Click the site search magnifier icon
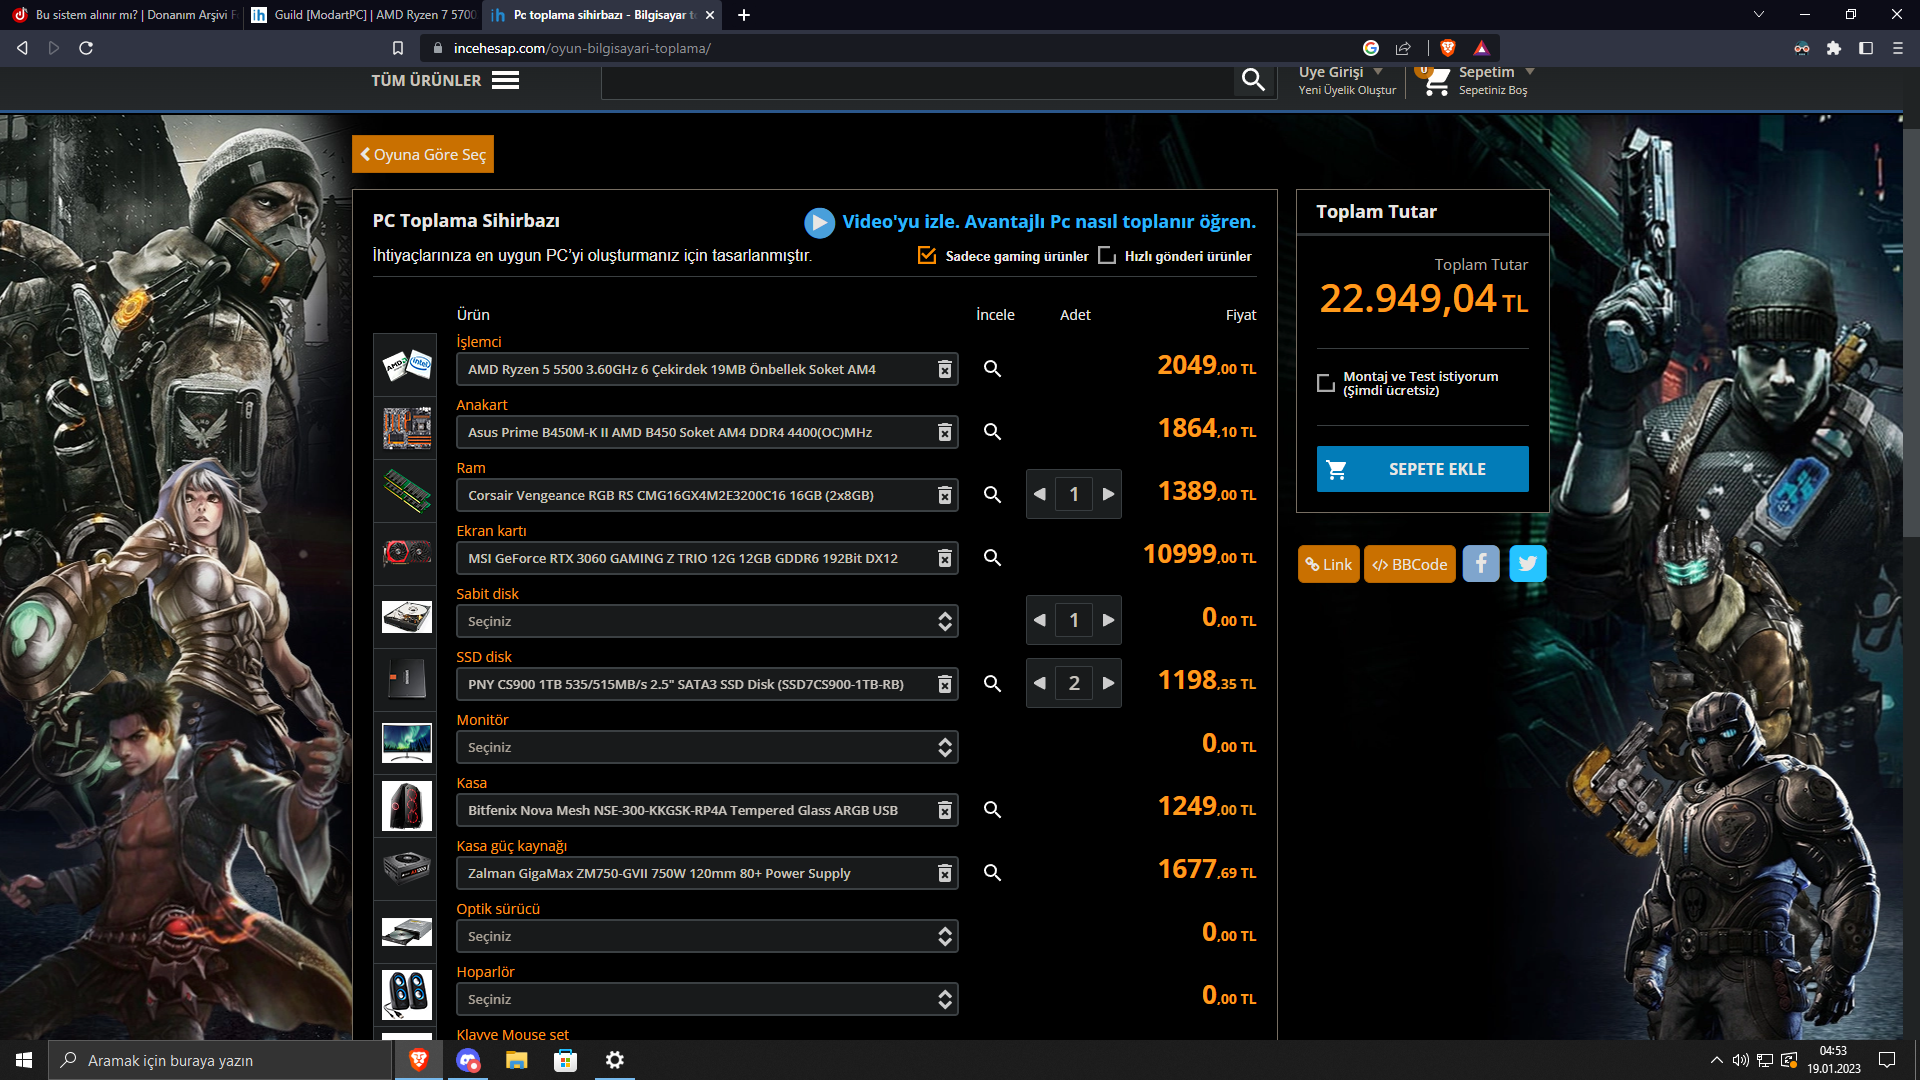The image size is (1920, 1080). pos(1253,79)
